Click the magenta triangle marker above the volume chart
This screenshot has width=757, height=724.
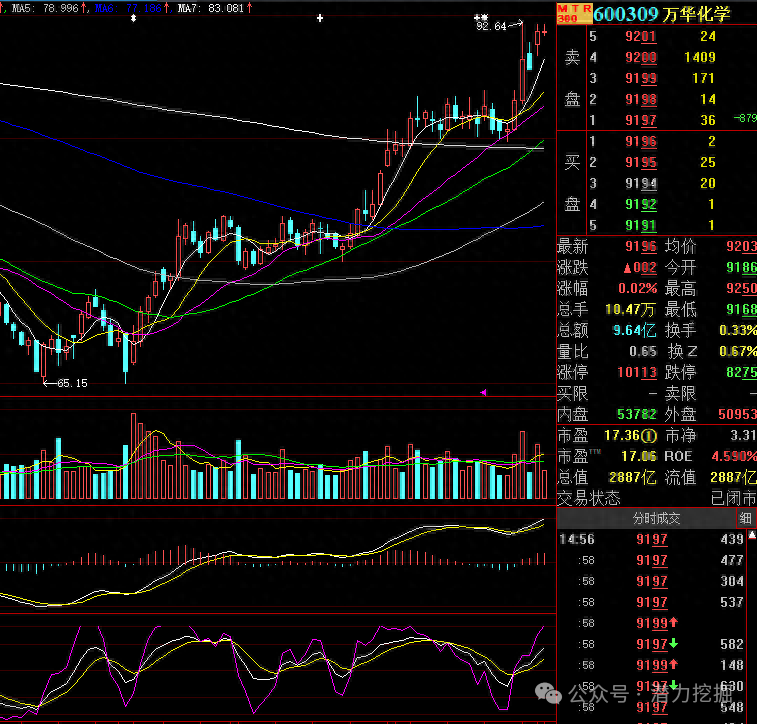[x=483, y=392]
